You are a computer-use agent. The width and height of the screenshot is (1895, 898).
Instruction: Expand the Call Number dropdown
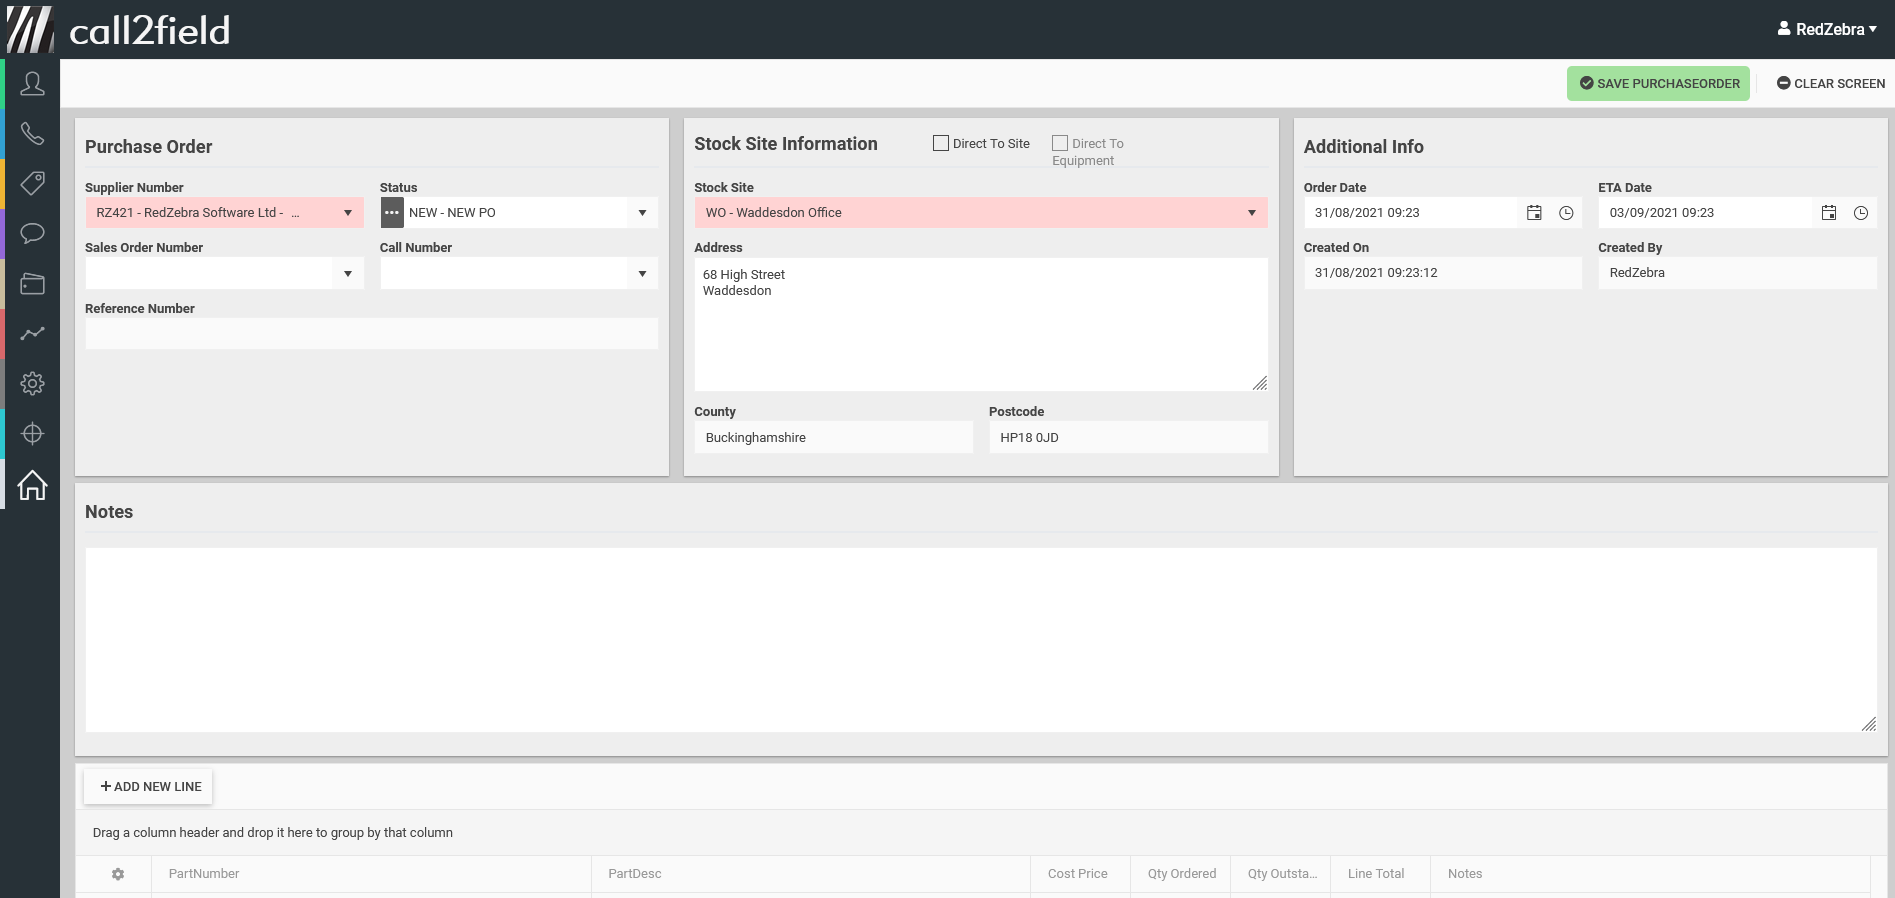[642, 274]
